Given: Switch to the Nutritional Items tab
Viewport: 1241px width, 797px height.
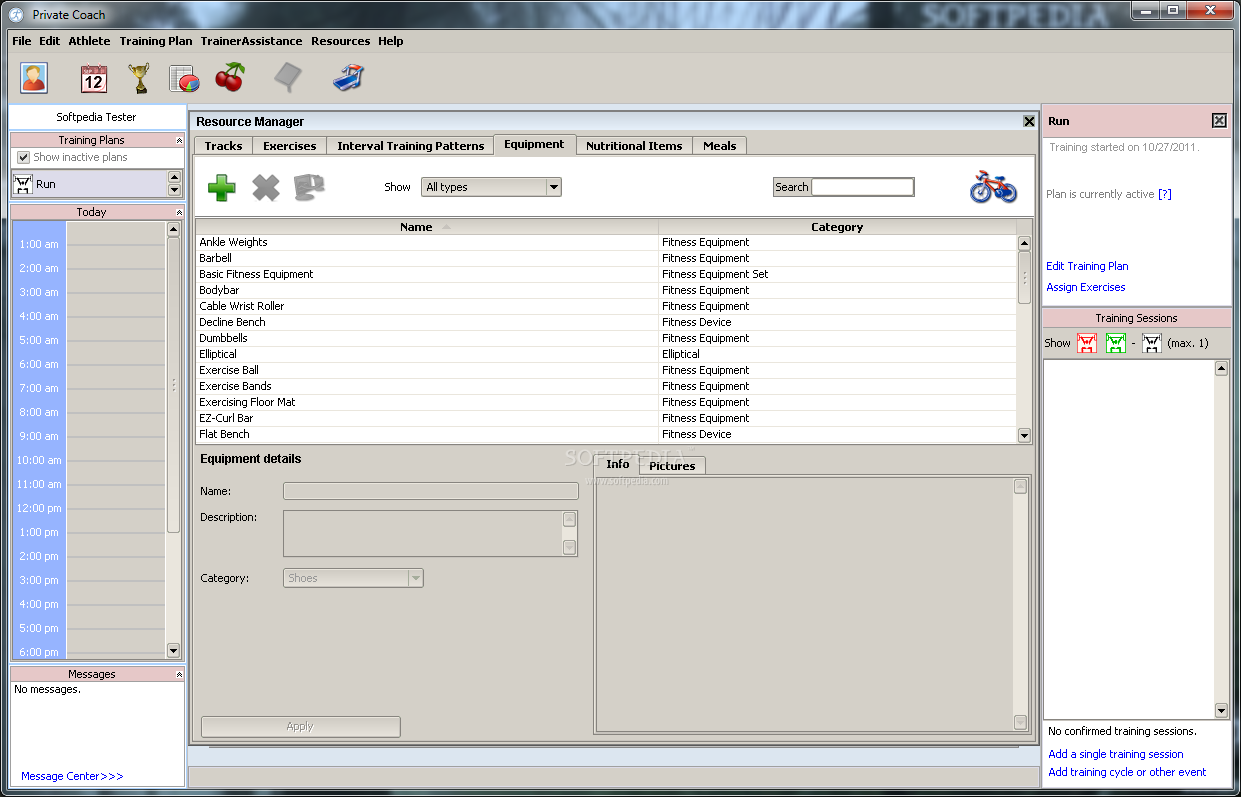Looking at the screenshot, I should point(634,146).
